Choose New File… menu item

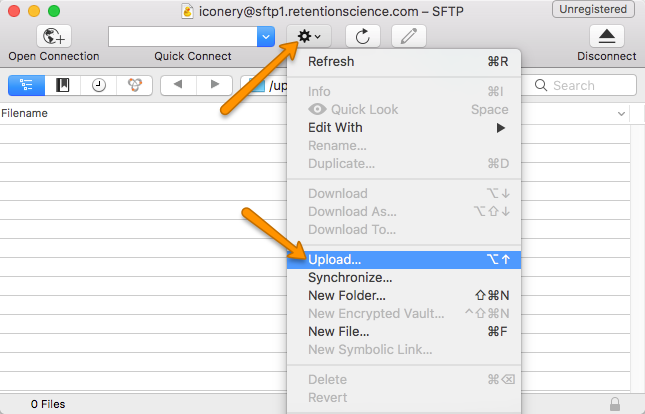click(404, 332)
